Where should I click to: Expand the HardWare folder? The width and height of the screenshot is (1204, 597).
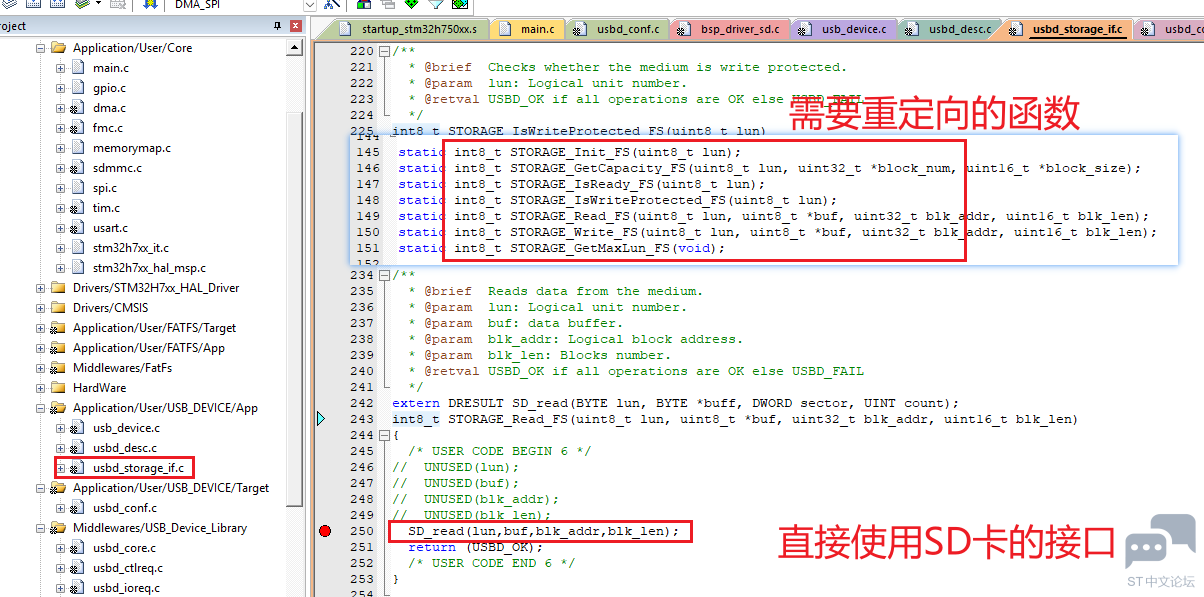pyautogui.click(x=41, y=388)
